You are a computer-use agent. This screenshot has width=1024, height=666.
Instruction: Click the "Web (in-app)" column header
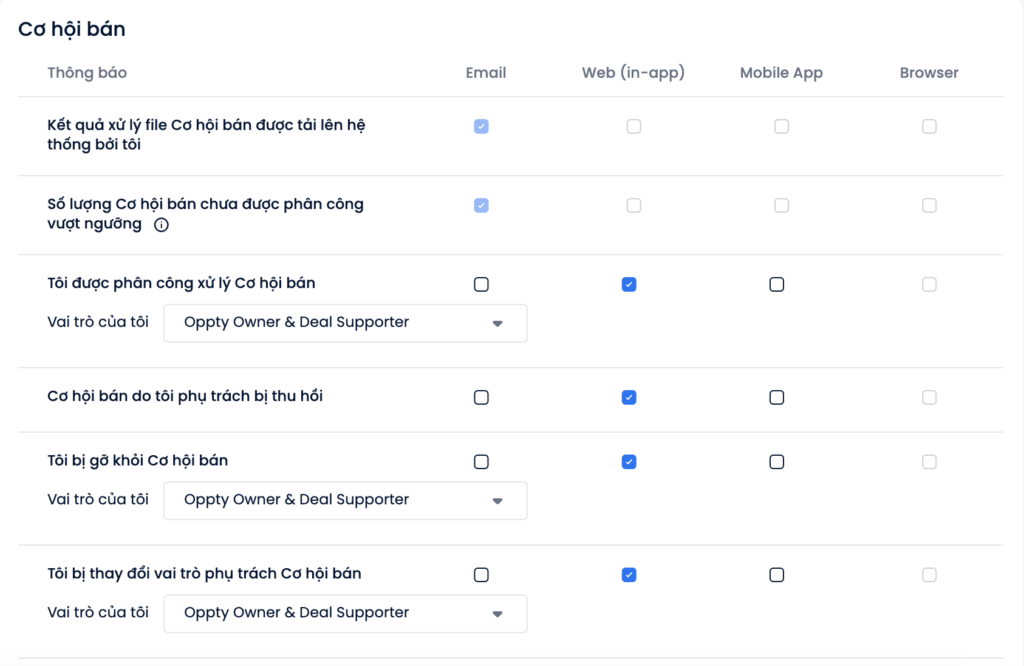pyautogui.click(x=633, y=73)
